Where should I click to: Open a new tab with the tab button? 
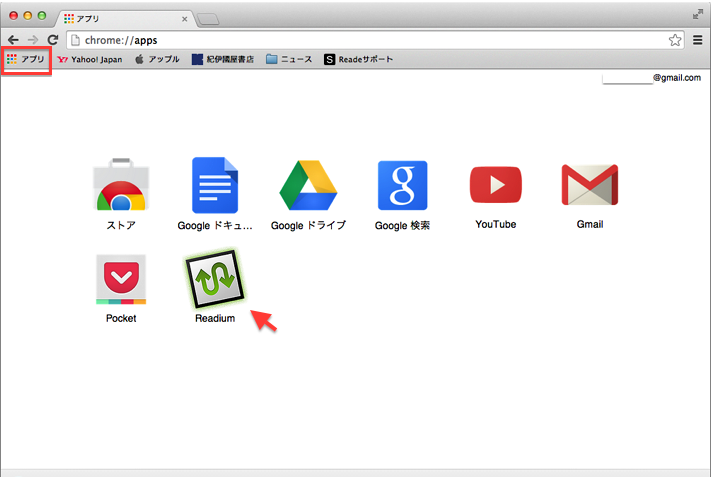[208, 19]
